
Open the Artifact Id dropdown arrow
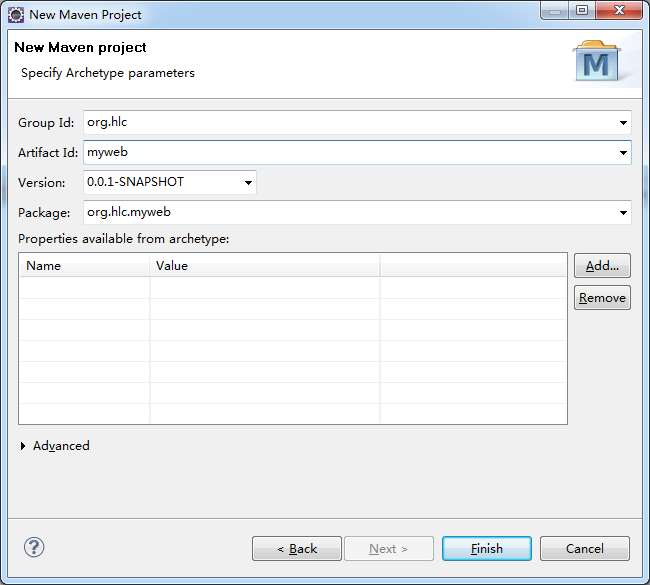(623, 153)
